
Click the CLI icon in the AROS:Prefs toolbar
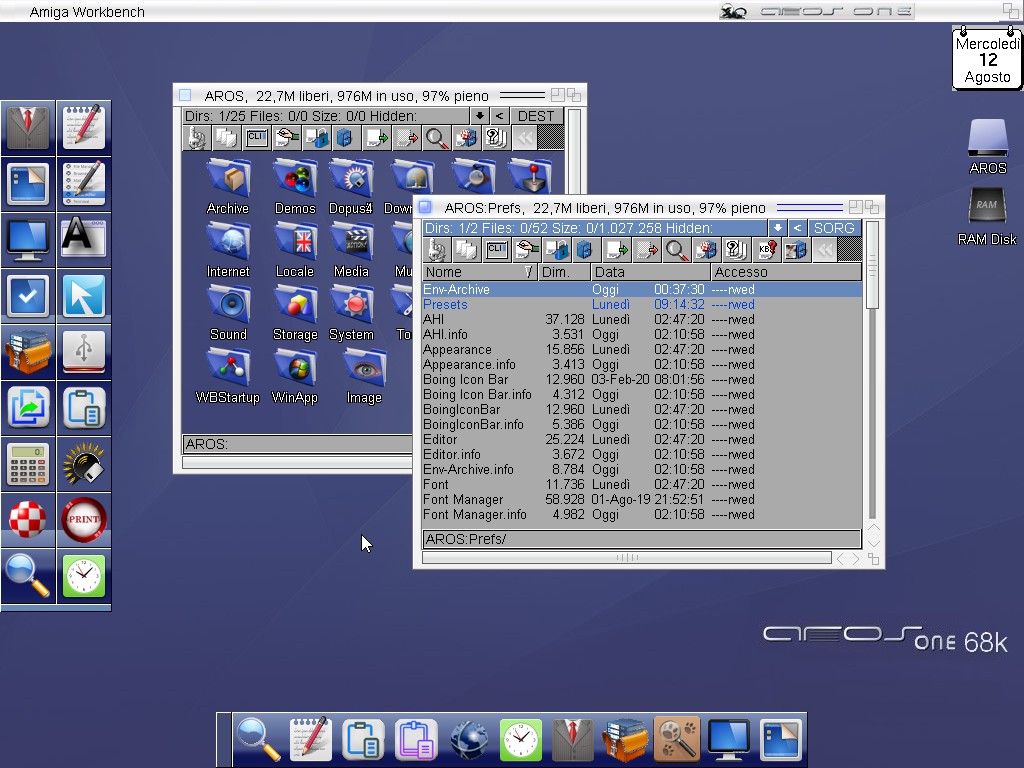tap(496, 250)
